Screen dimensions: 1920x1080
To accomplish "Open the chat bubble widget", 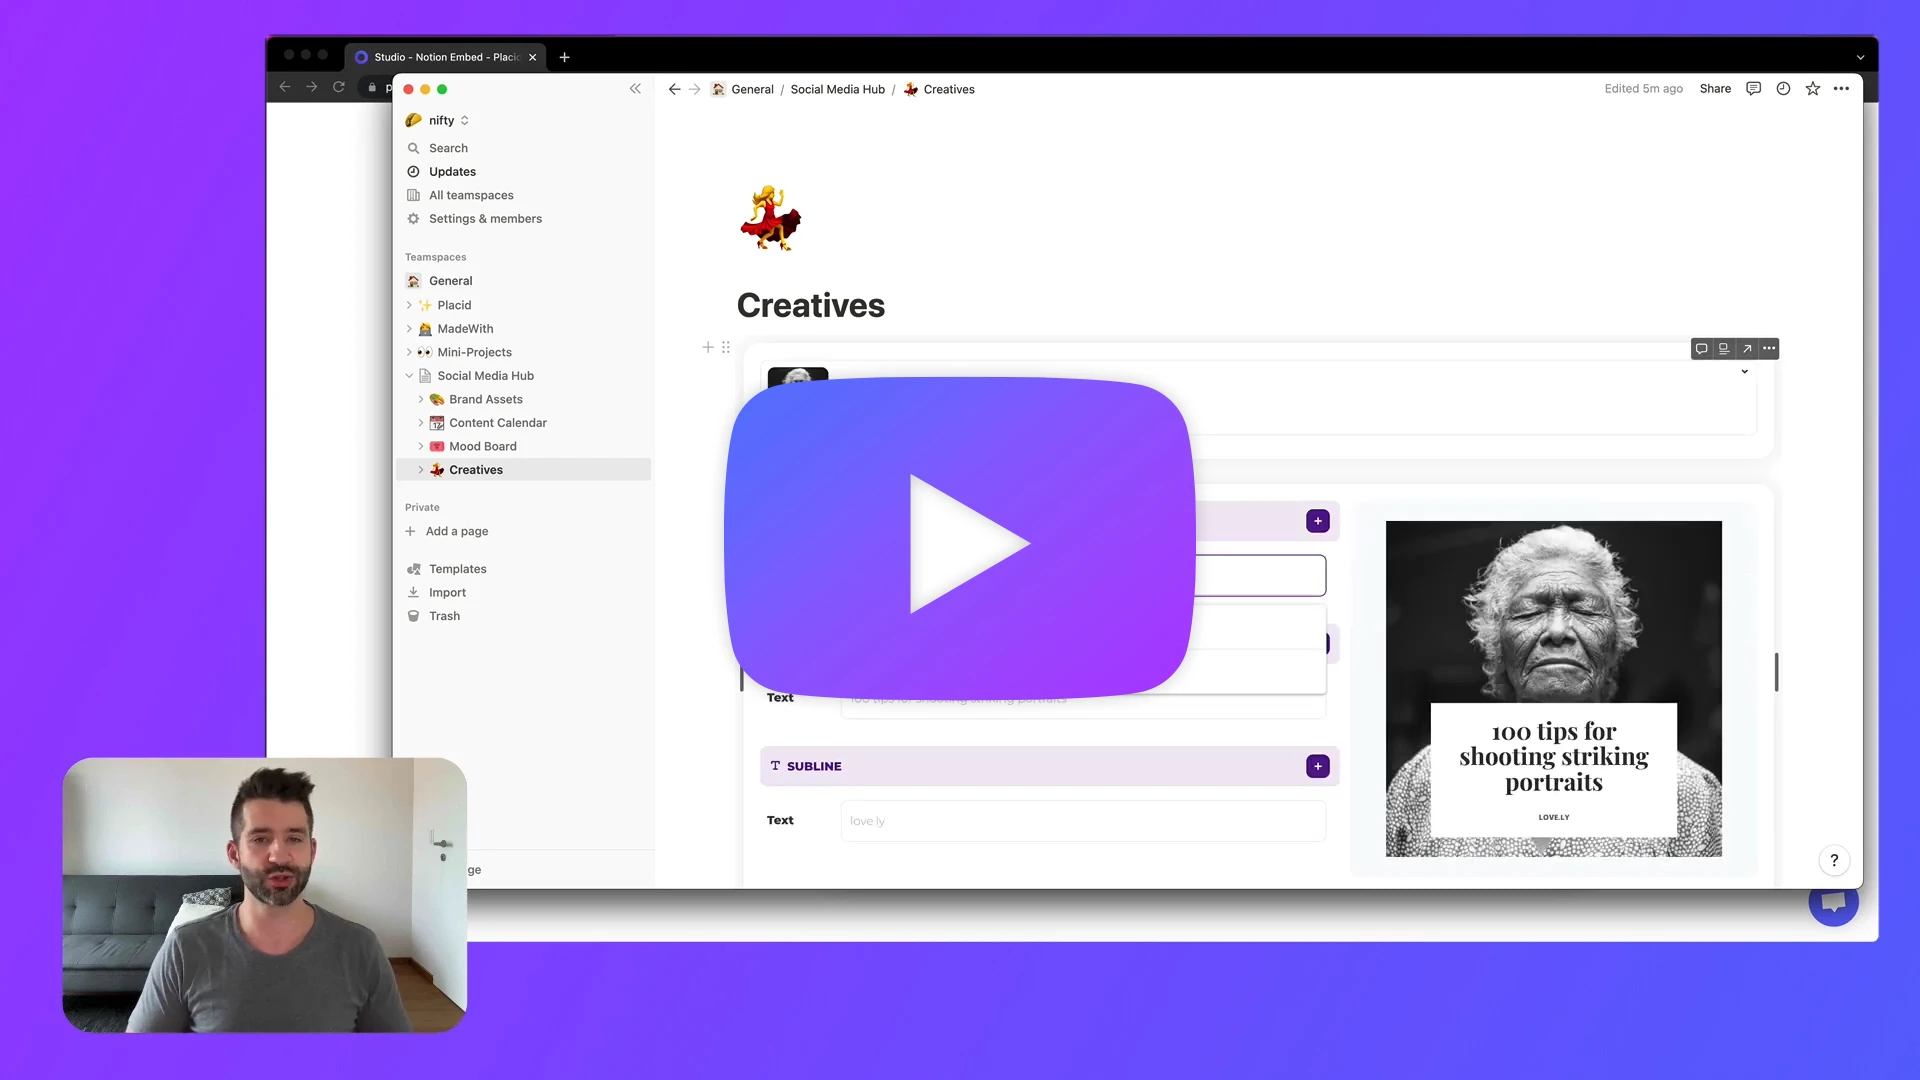I will [x=1833, y=902].
